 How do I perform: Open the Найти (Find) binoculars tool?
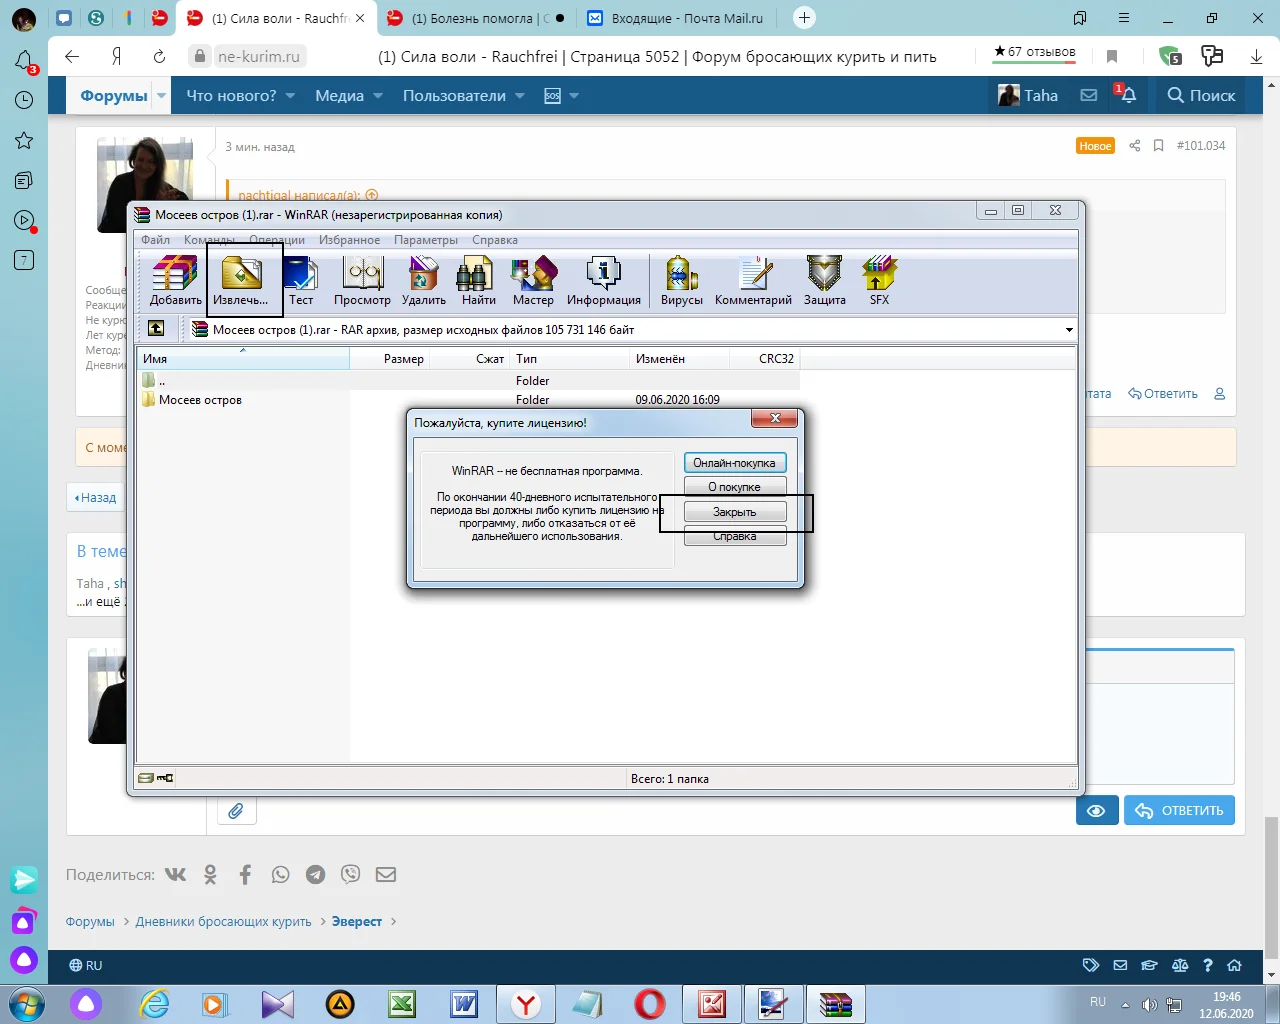[x=478, y=280]
